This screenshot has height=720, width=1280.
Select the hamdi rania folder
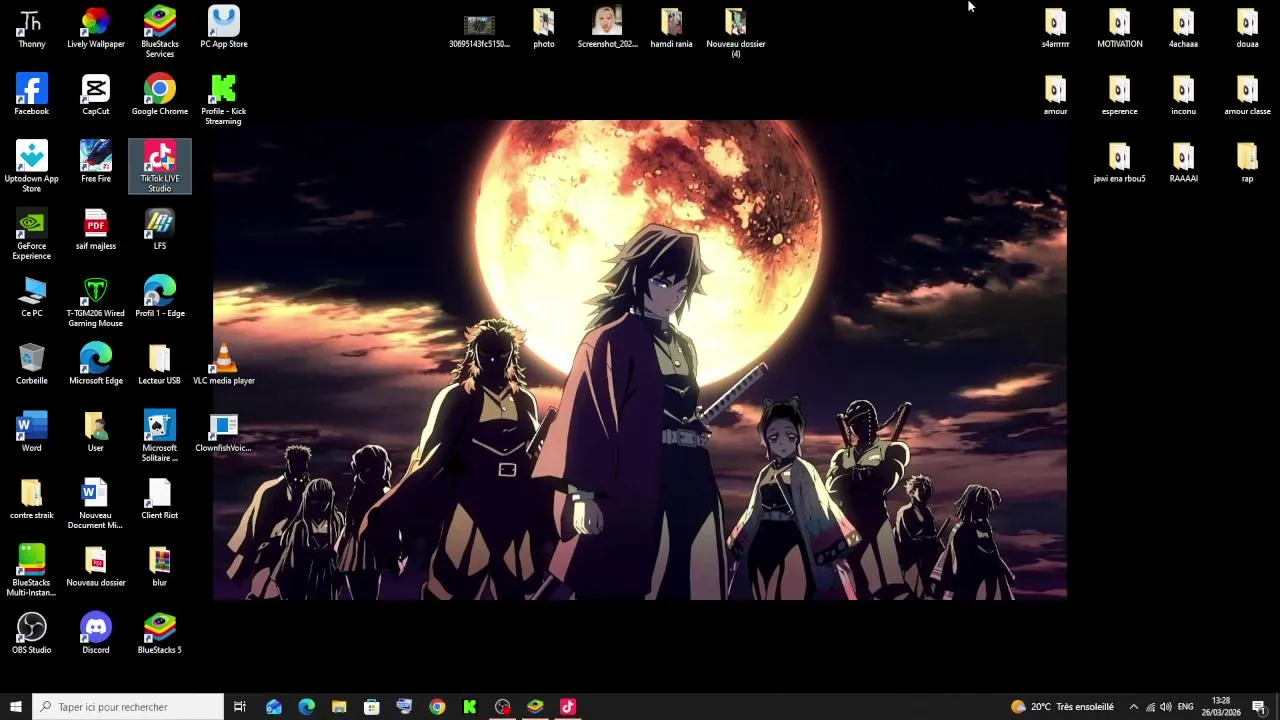[671, 27]
